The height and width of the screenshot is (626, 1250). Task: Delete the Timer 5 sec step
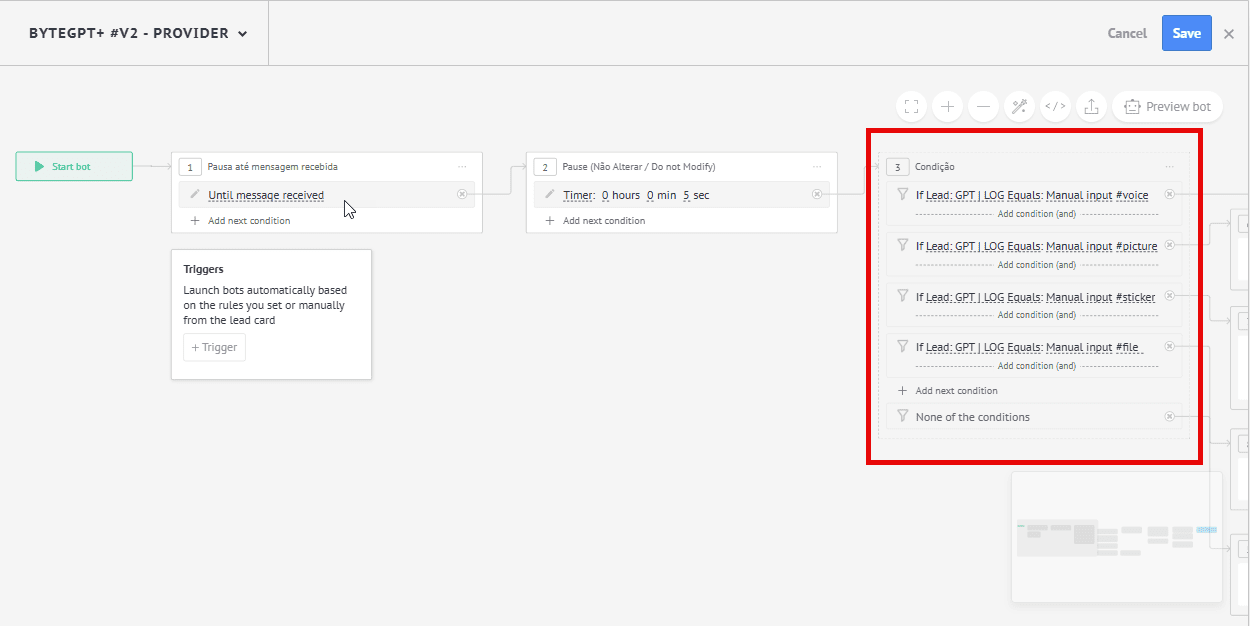pos(817,195)
